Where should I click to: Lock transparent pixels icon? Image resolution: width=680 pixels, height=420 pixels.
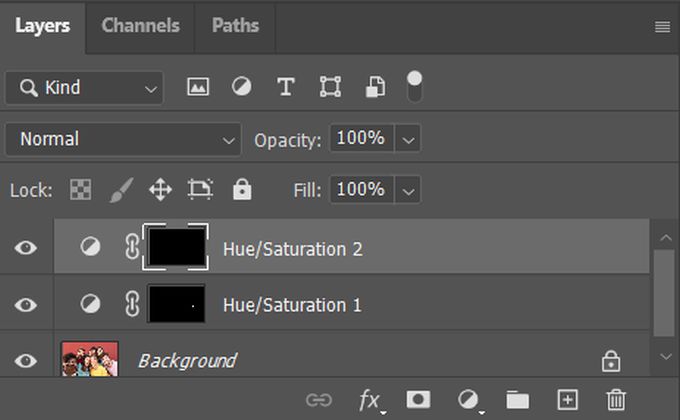click(79, 189)
